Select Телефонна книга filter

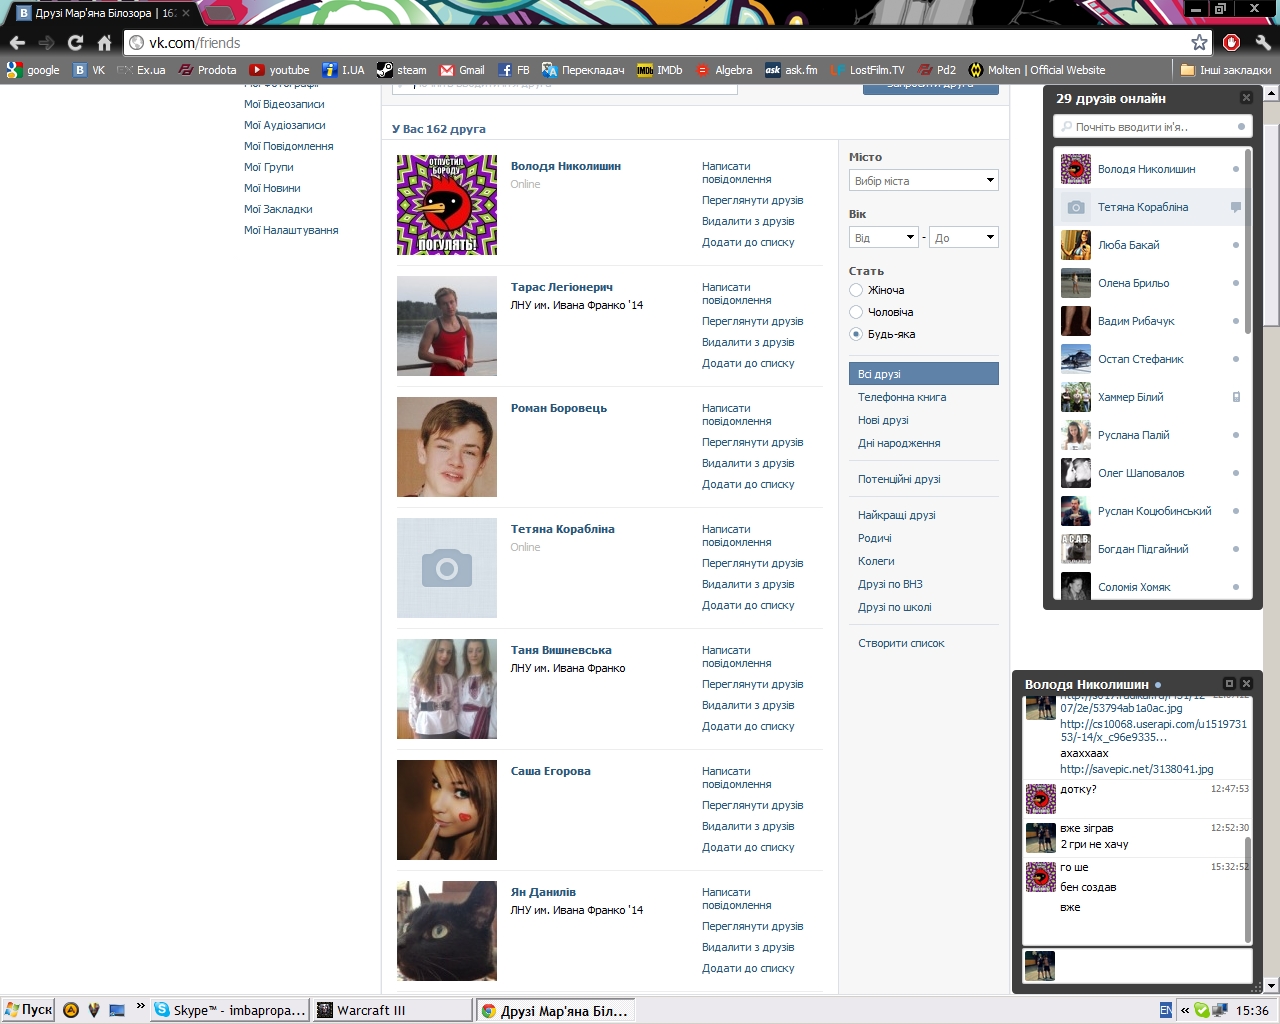tap(902, 397)
